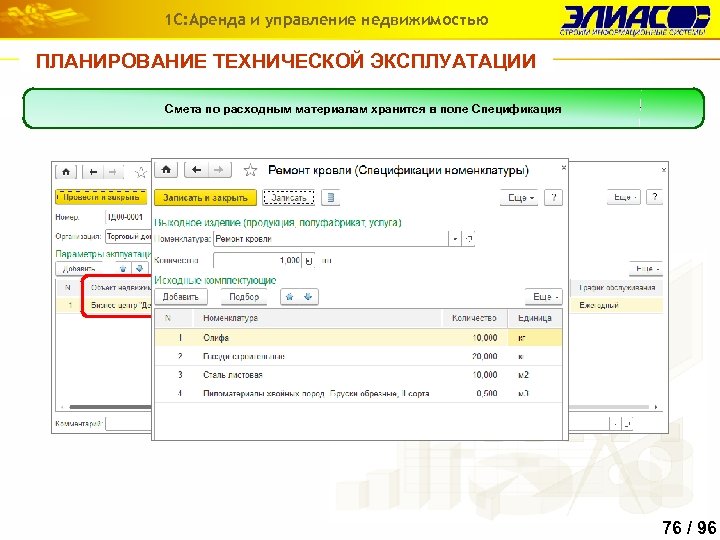The width and height of the screenshot is (720, 540).
Task: Click back arrow in the background document window
Action: [93, 172]
